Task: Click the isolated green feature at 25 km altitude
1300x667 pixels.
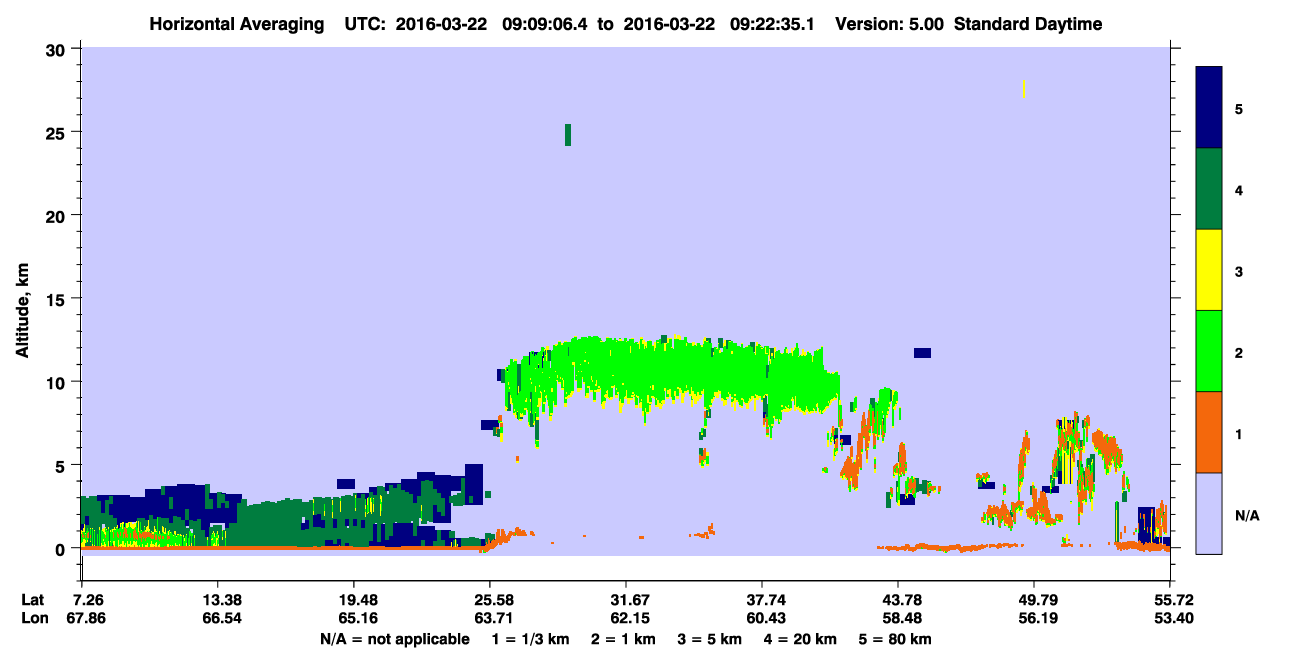Action: tap(568, 135)
